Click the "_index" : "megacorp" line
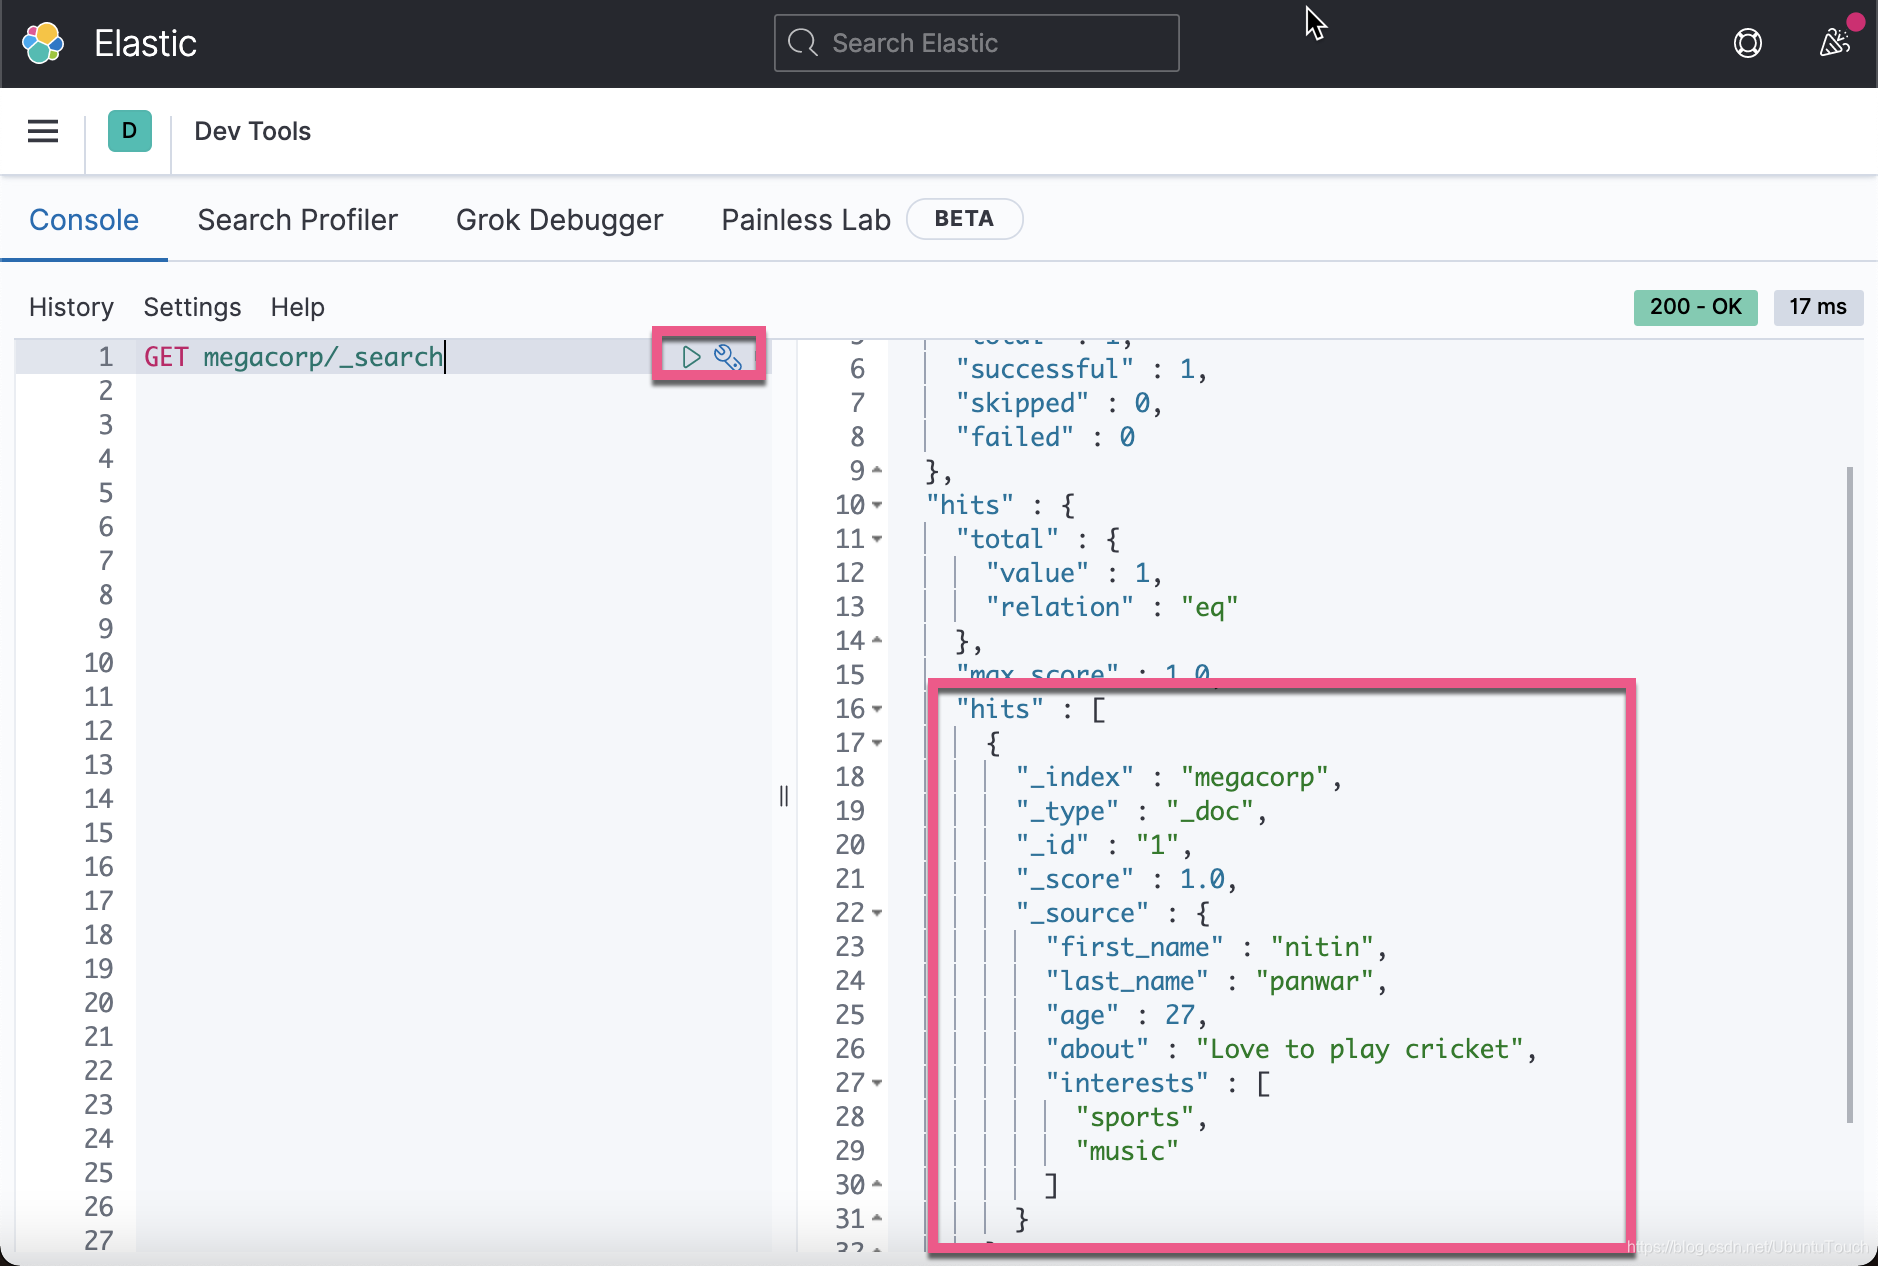Screen dimensions: 1878x1266 click(1179, 777)
